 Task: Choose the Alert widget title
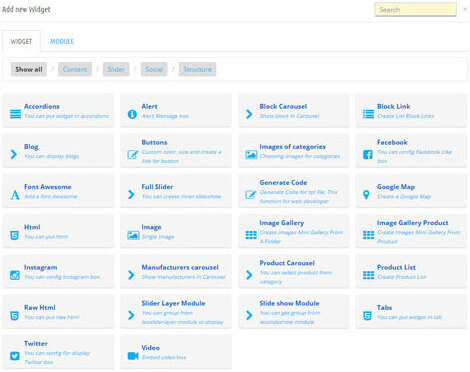(x=149, y=106)
